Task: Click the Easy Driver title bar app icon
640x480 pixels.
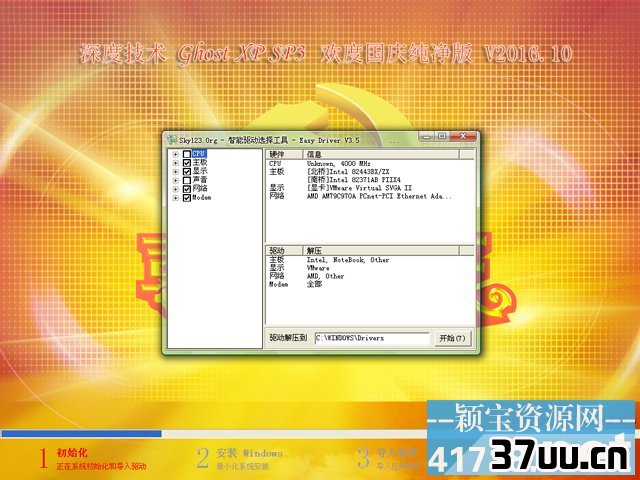Action: coord(172,140)
